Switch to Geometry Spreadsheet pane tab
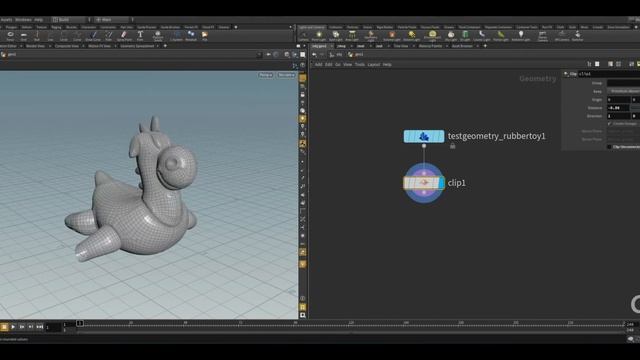The height and width of the screenshot is (360, 640). (x=137, y=46)
